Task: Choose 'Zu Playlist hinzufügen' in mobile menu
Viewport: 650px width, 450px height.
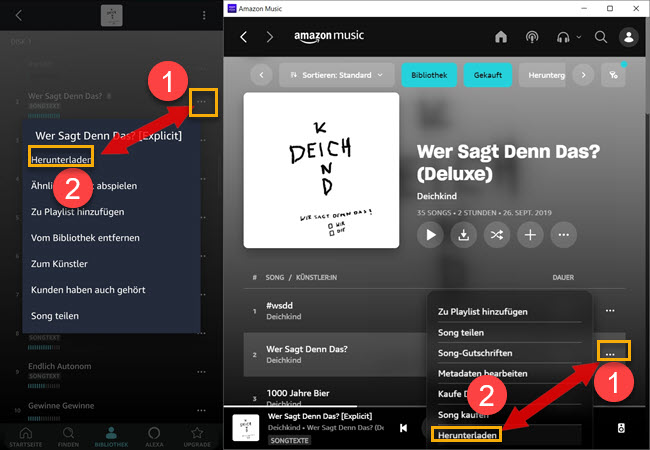Action: (78, 212)
